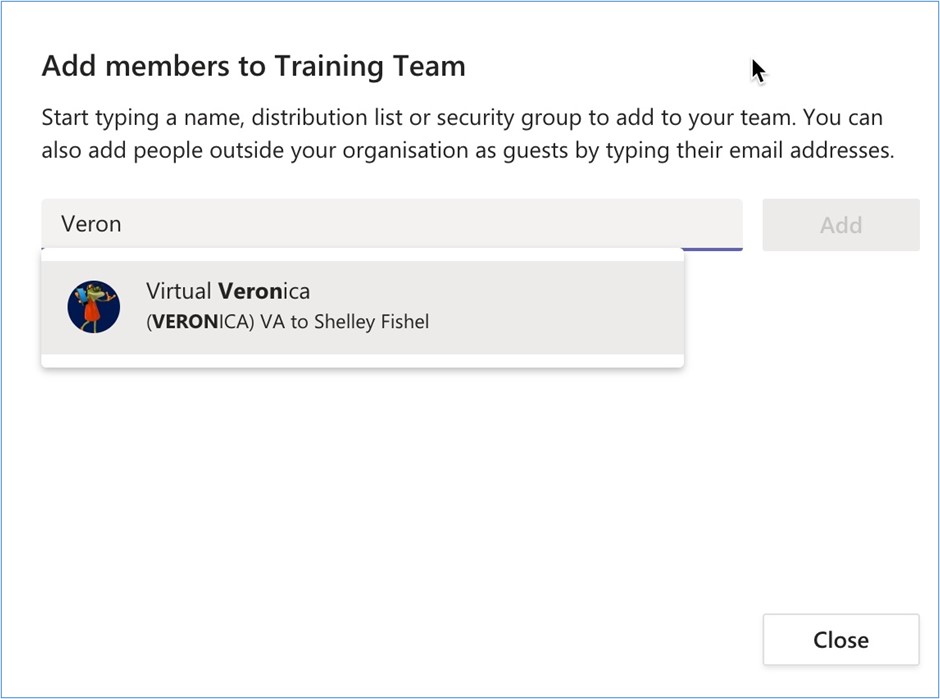The height and width of the screenshot is (699, 940).
Task: Click the member search field containing "Veron"
Action: tap(391, 224)
